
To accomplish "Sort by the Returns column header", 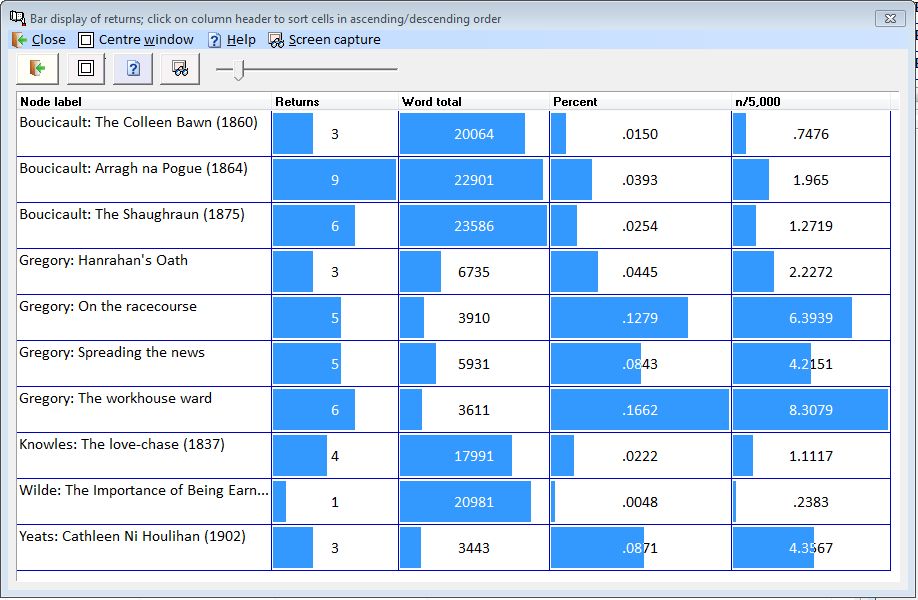I will coord(335,102).
